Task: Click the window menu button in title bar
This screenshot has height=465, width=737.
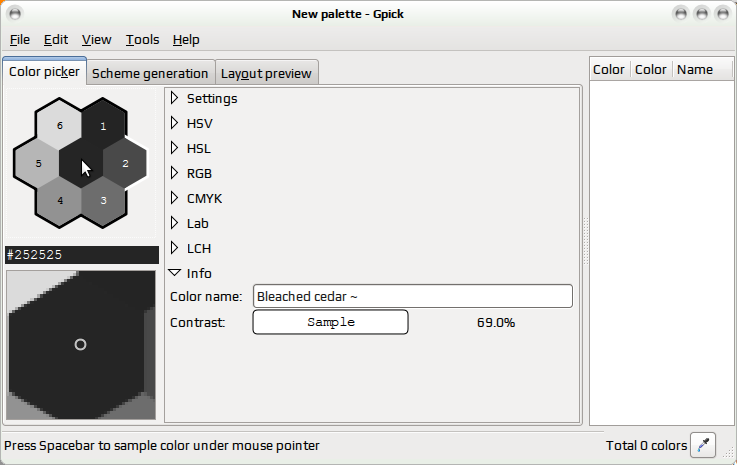Action: pyautogui.click(x=15, y=14)
